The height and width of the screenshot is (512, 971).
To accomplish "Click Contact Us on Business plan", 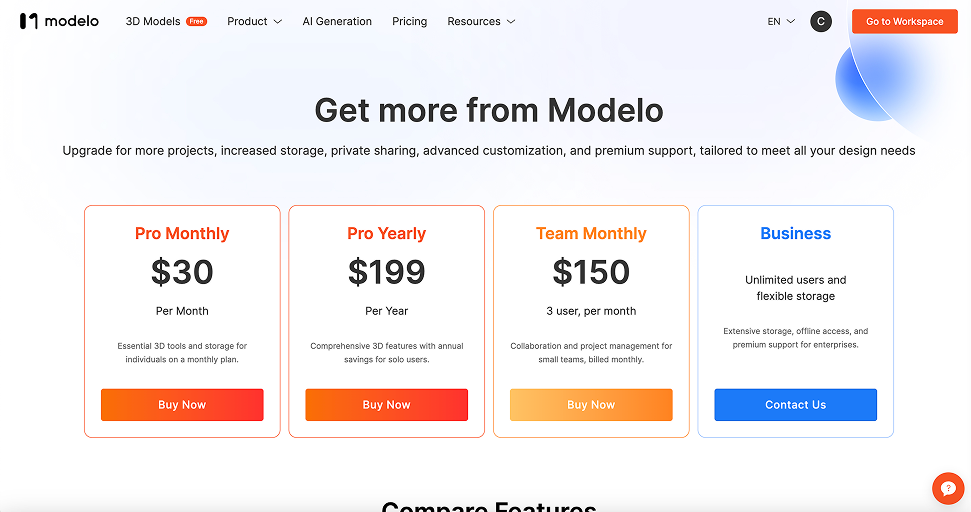I will pyautogui.click(x=795, y=405).
